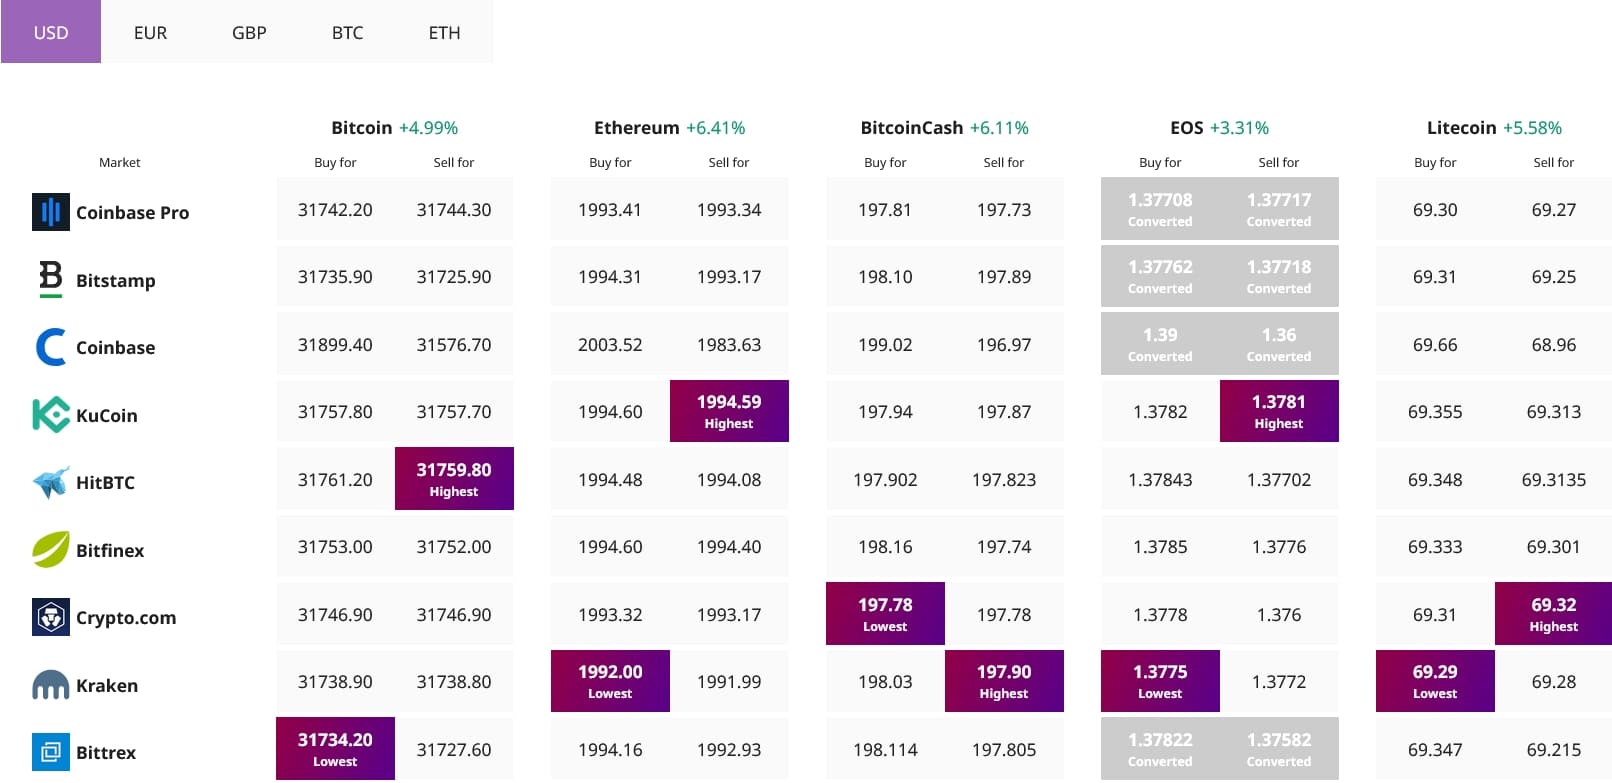The image size is (1612, 783).
Task: Select HitBTC highest Bitcoin sell price 31759.80
Action: tap(454, 478)
